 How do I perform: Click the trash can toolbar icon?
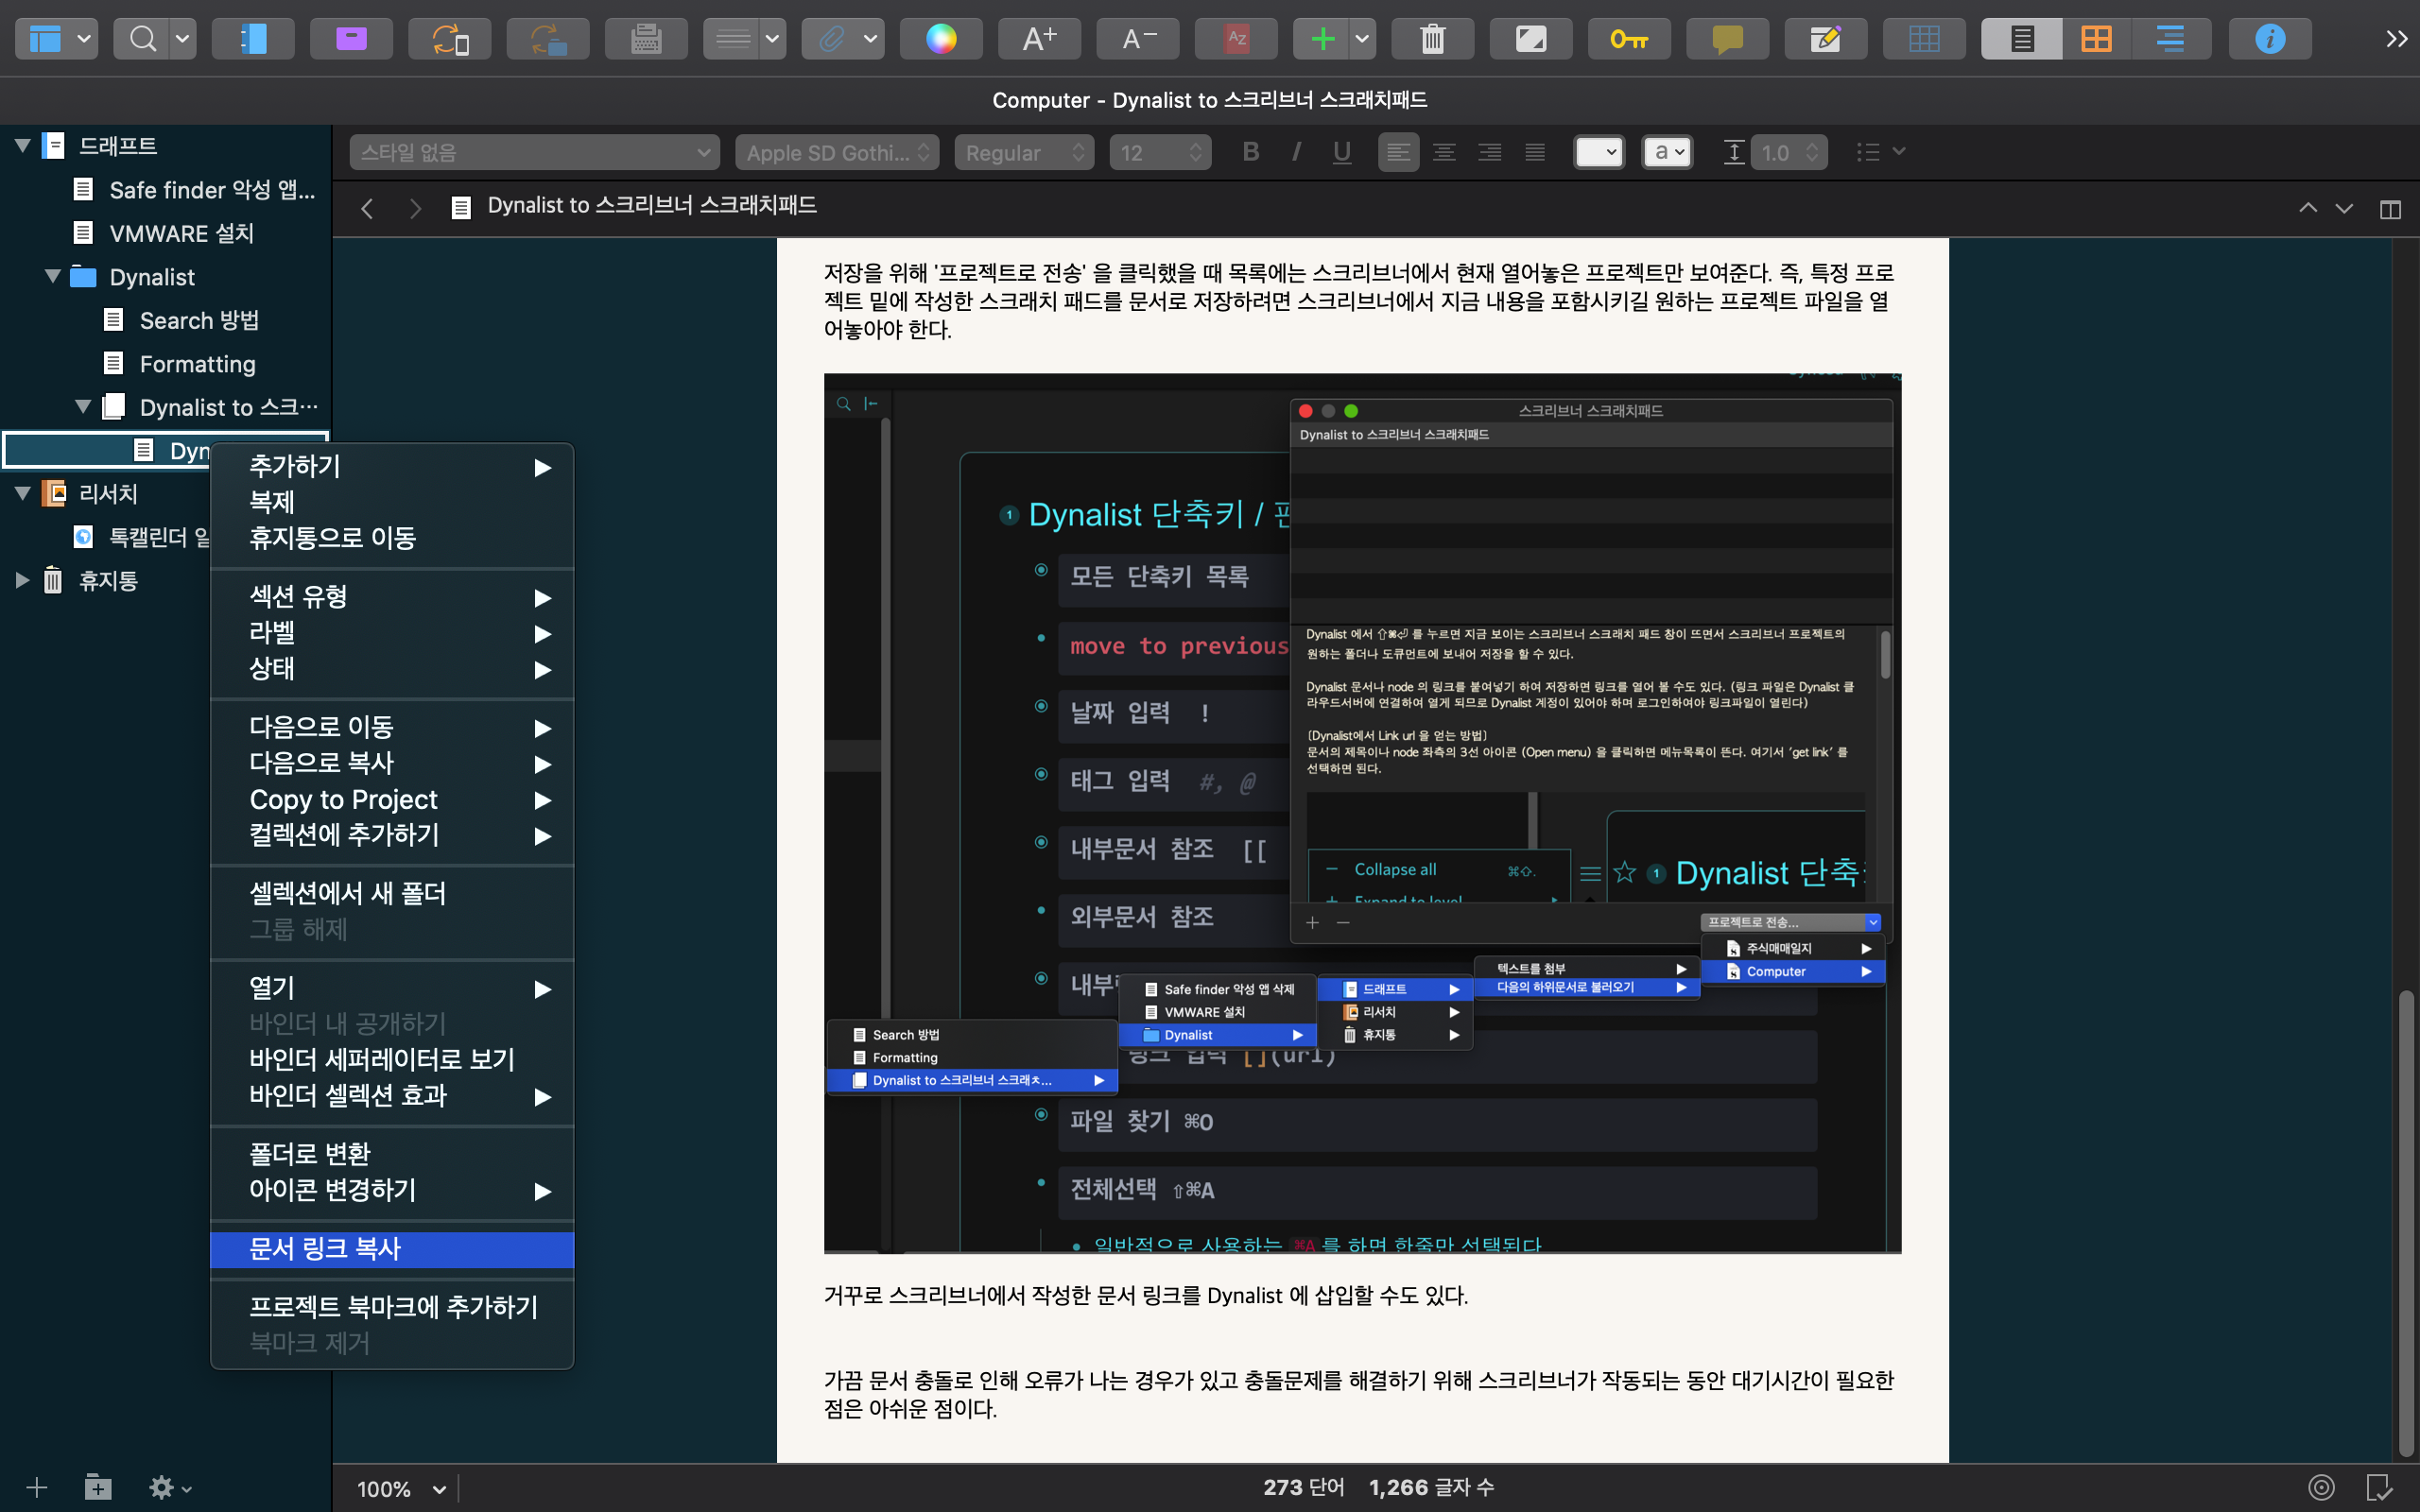(1432, 39)
